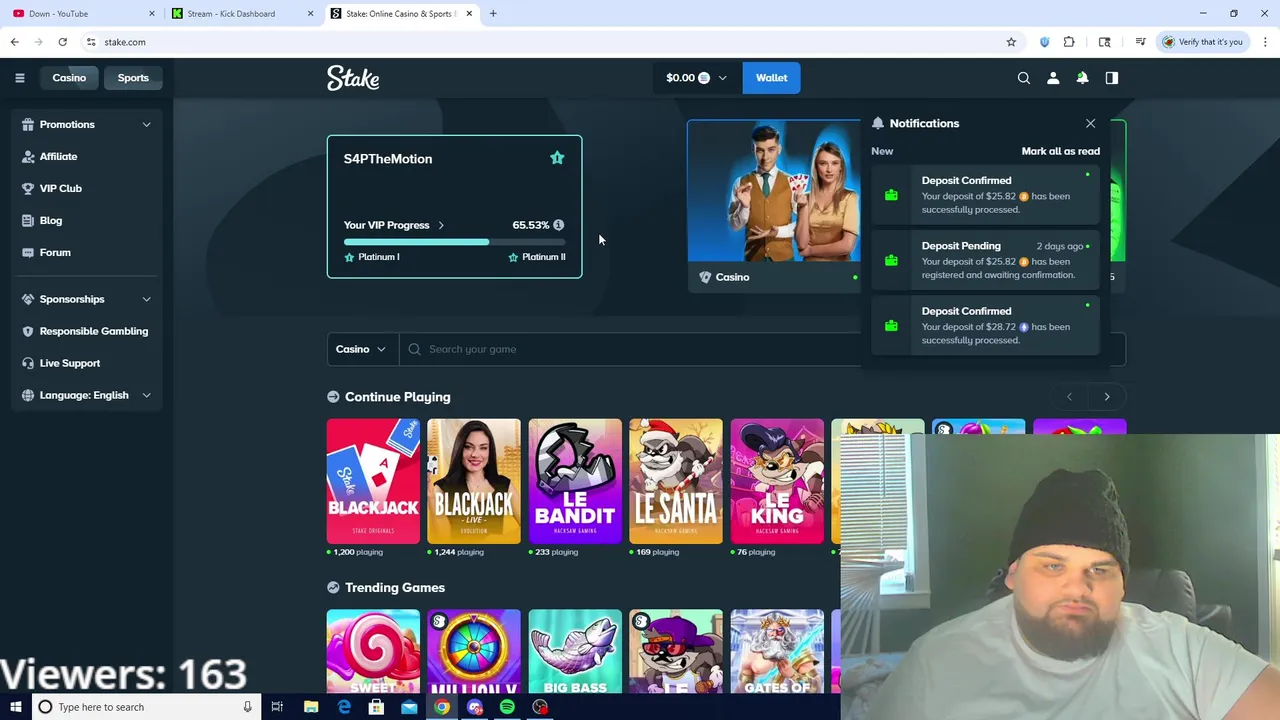Expand the Sponsorships sidebar menu
1280x720 pixels.
pyautogui.click(x=146, y=299)
